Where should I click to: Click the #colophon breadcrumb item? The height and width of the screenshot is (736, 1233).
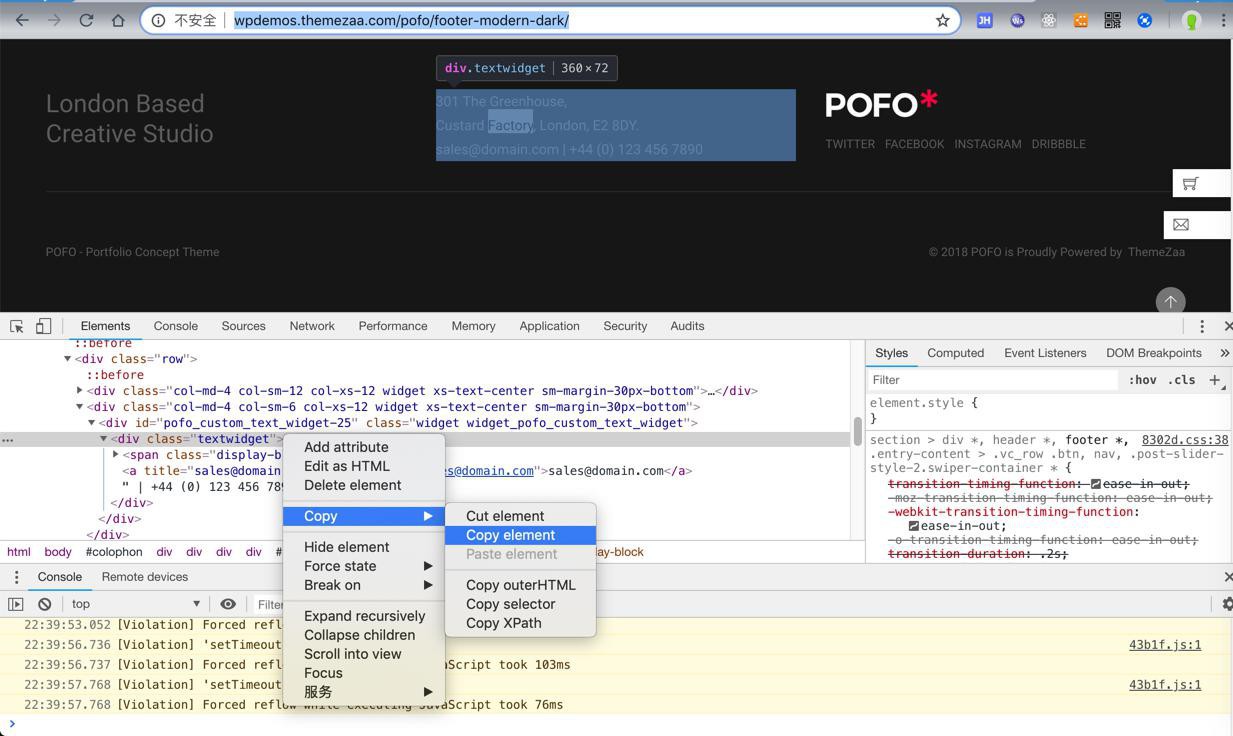pos(114,552)
